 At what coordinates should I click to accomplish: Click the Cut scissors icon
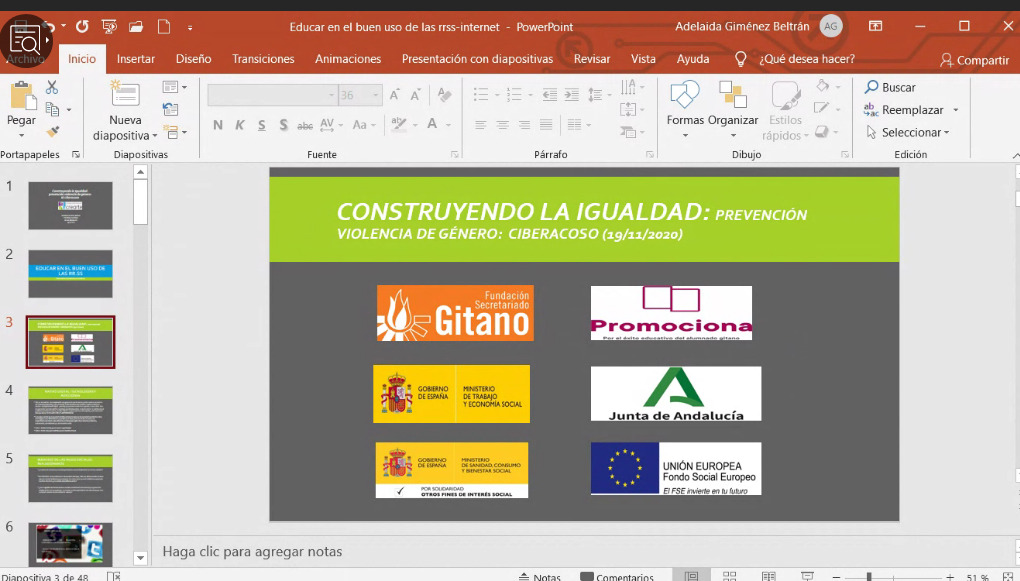point(52,87)
